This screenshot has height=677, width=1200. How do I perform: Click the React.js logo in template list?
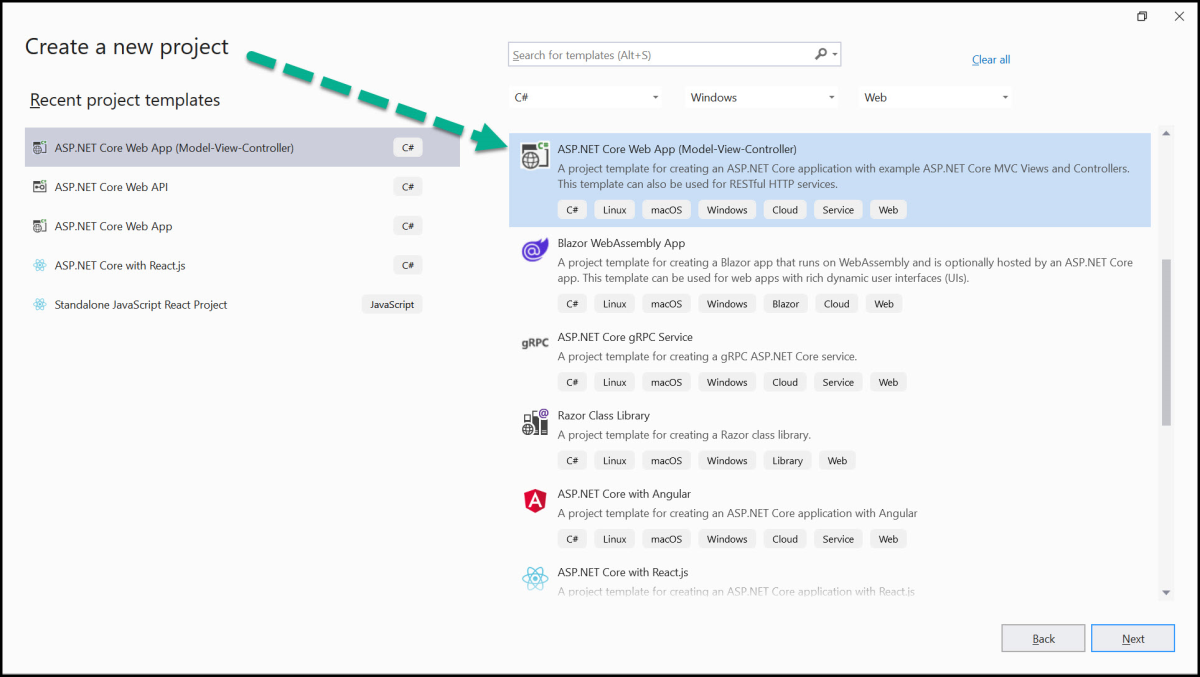pos(535,578)
